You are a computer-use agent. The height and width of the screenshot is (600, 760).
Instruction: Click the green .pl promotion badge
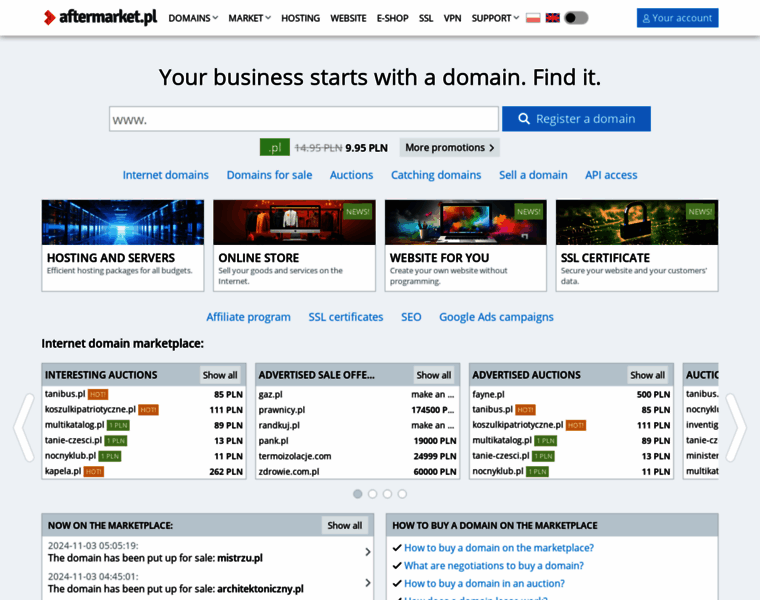(275, 147)
